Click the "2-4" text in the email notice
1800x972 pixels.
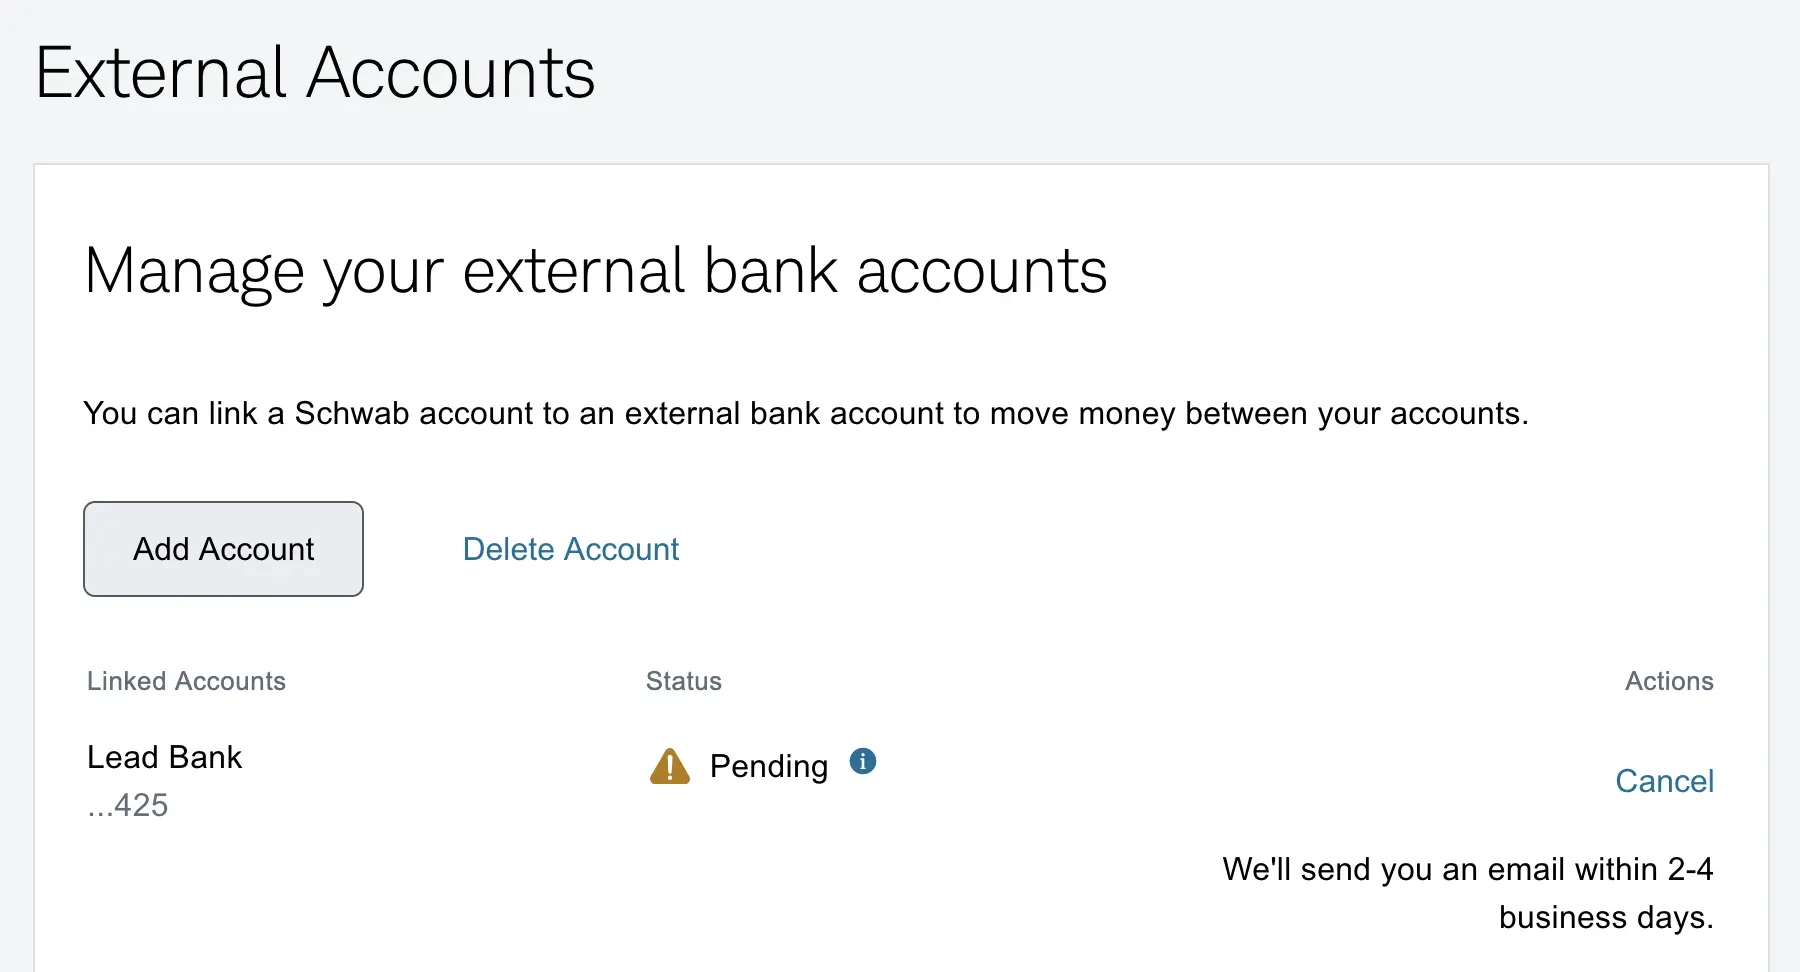1690,869
